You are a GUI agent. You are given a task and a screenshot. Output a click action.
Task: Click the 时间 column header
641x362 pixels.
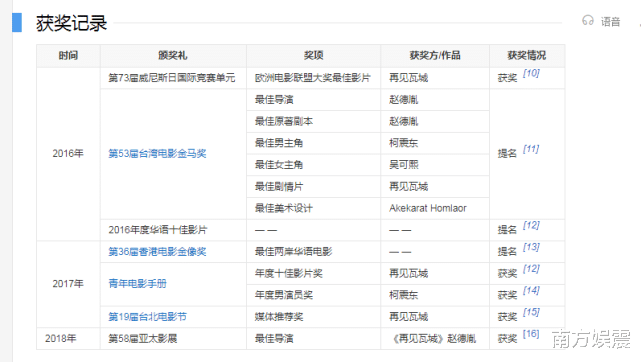point(68,55)
